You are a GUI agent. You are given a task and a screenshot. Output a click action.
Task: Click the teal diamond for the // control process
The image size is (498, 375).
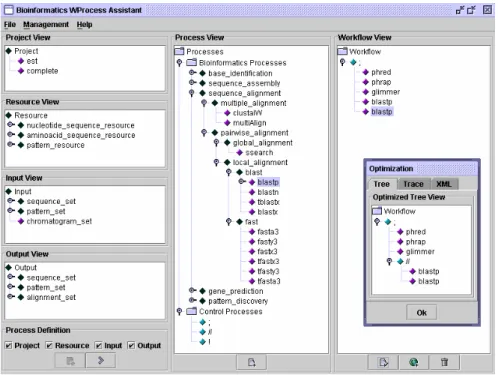tap(202, 332)
